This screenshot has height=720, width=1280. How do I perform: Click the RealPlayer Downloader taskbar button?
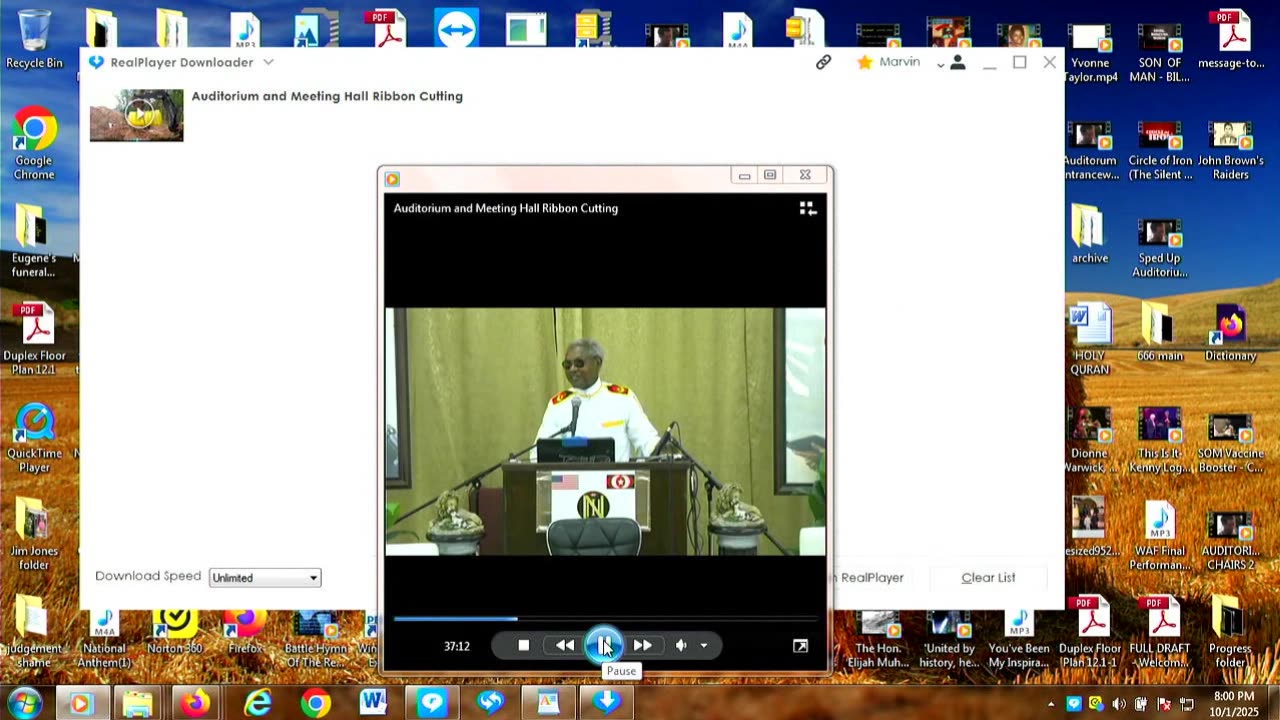click(x=607, y=703)
